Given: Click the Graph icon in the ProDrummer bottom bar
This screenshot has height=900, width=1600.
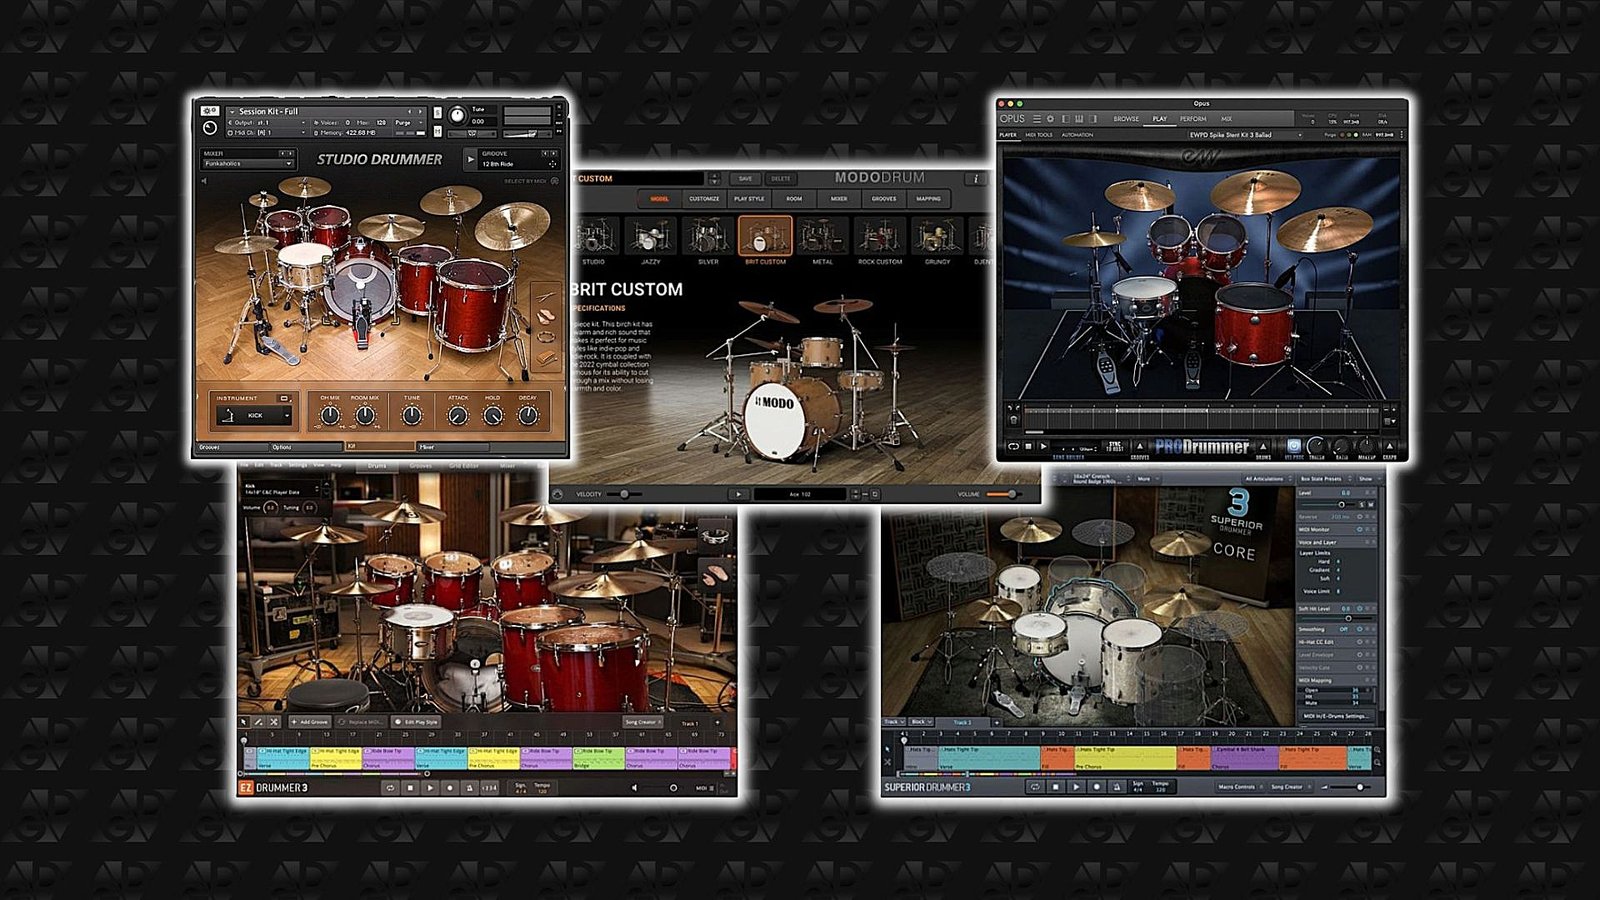Looking at the screenshot, I should (1389, 445).
